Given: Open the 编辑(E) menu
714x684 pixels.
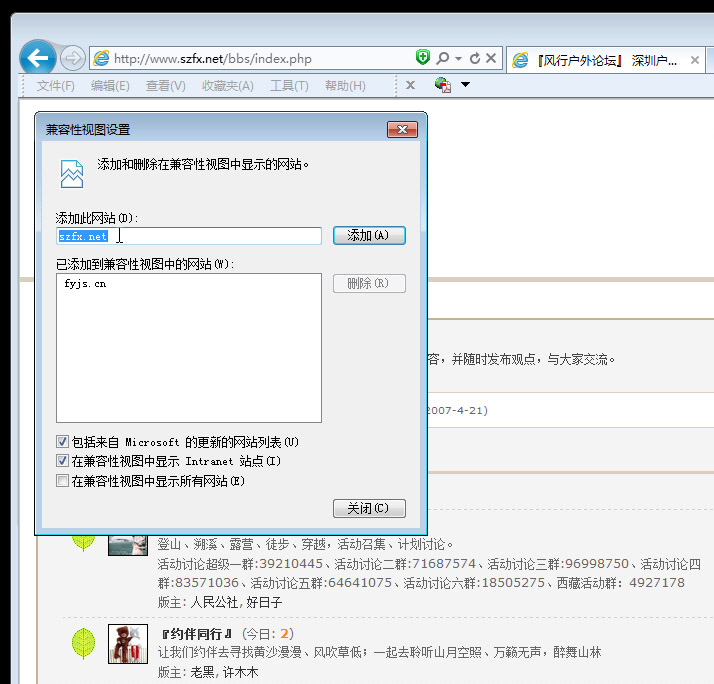Looking at the screenshot, I should click(x=110, y=86).
